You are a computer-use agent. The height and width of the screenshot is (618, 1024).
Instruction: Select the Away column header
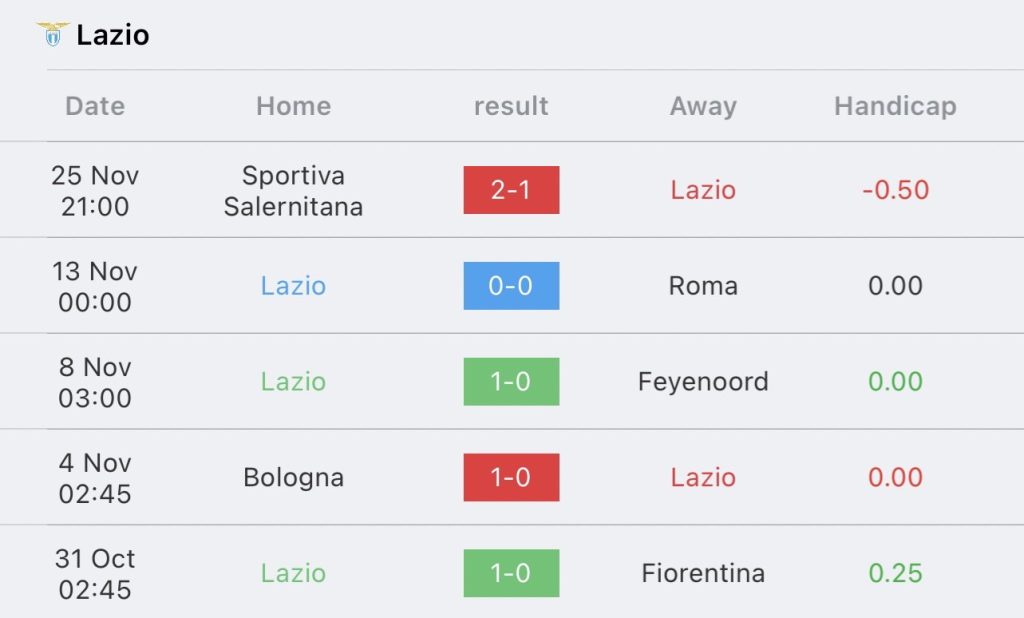[x=703, y=106]
